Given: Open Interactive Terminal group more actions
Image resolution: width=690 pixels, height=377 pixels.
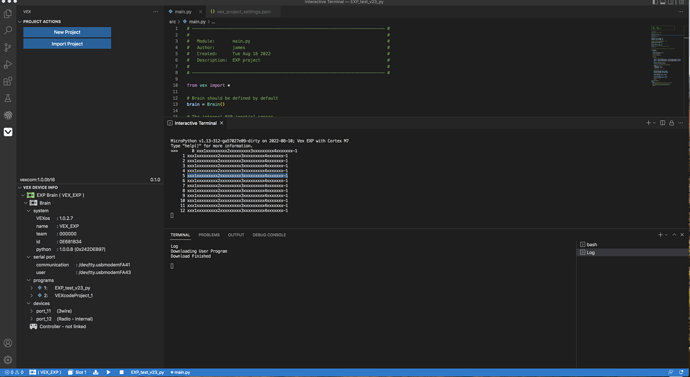Looking at the screenshot, I should [681, 123].
